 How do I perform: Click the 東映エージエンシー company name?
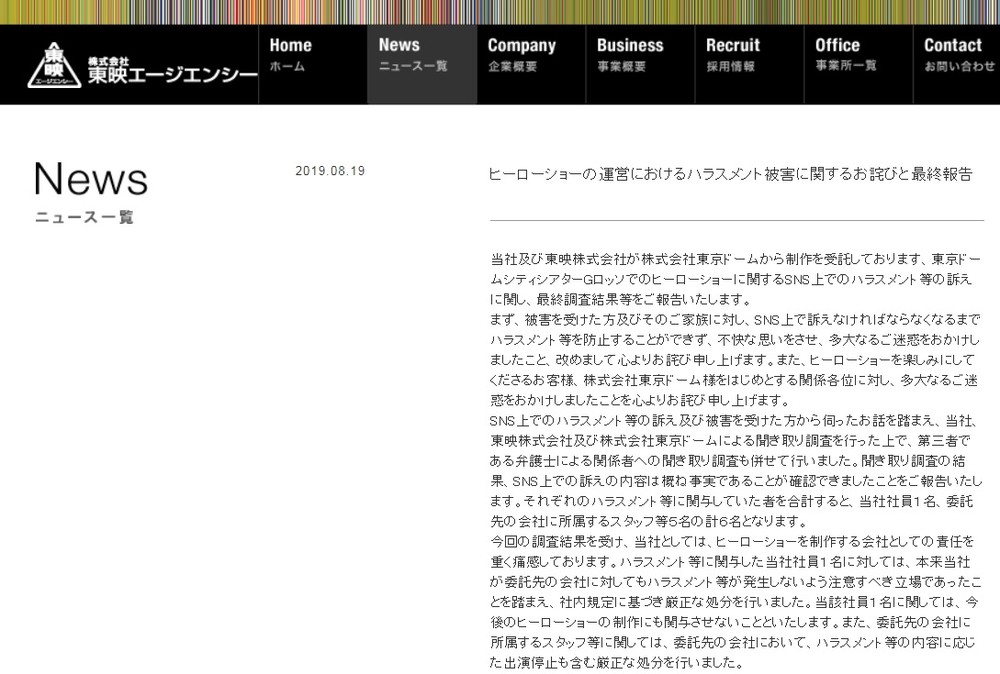pos(171,70)
